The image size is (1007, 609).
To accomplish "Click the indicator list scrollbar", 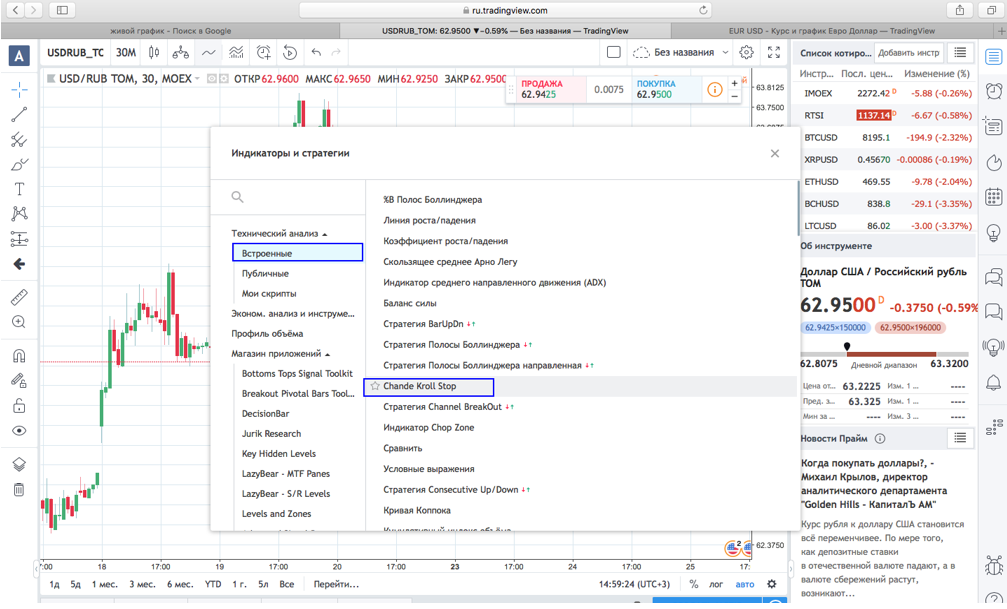I will click(x=798, y=208).
